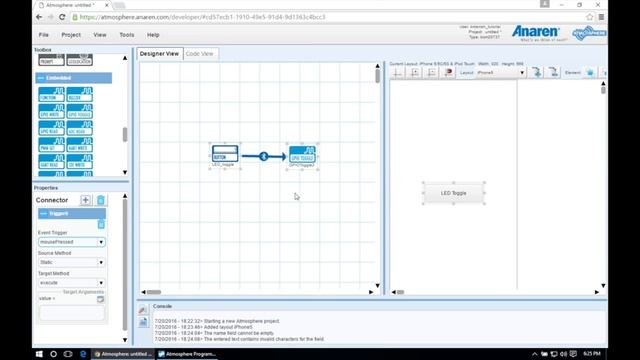Click the Cortana search circle on taskbar
This screenshot has width=640, height=360.
click(53, 354)
